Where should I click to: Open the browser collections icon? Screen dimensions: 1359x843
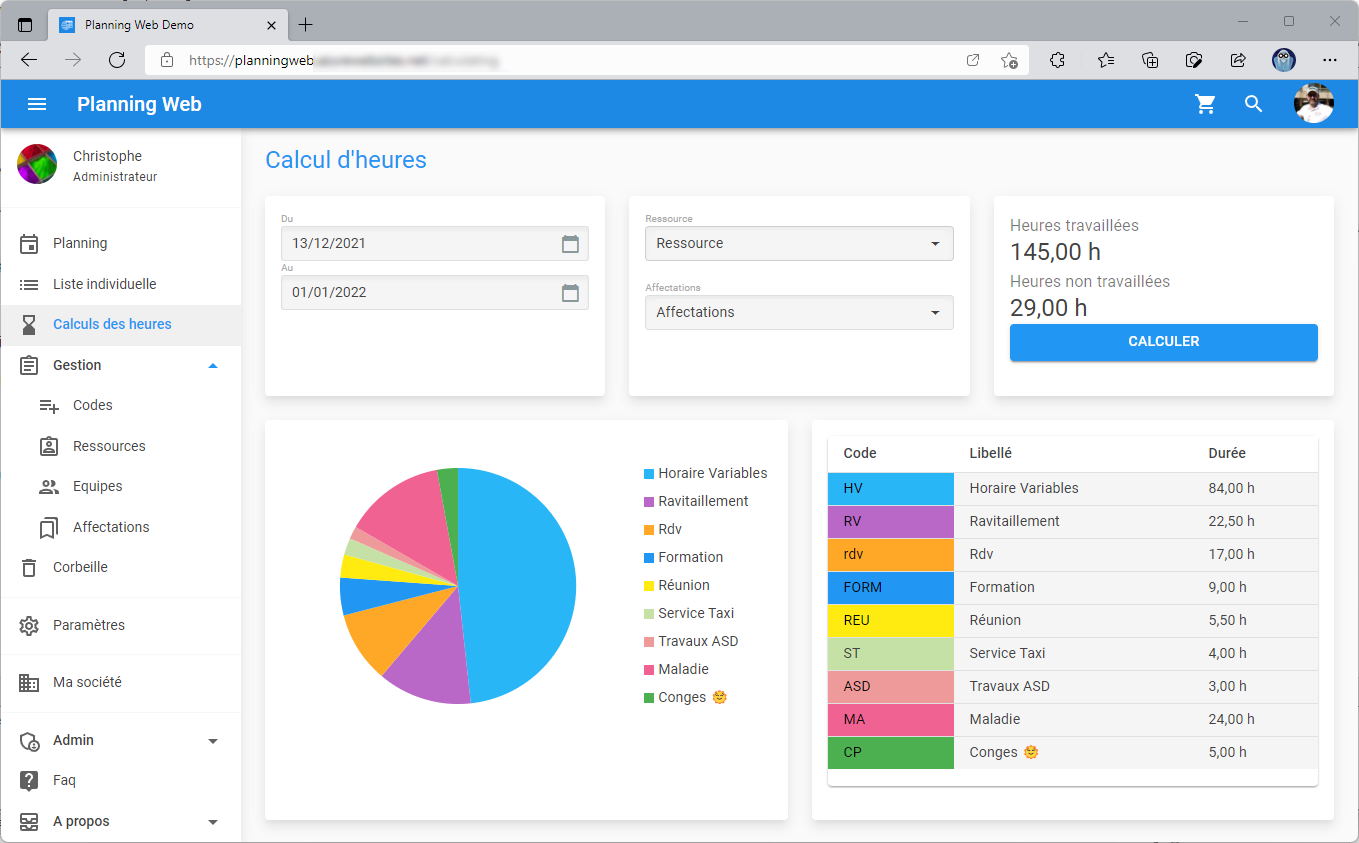[x=1150, y=60]
